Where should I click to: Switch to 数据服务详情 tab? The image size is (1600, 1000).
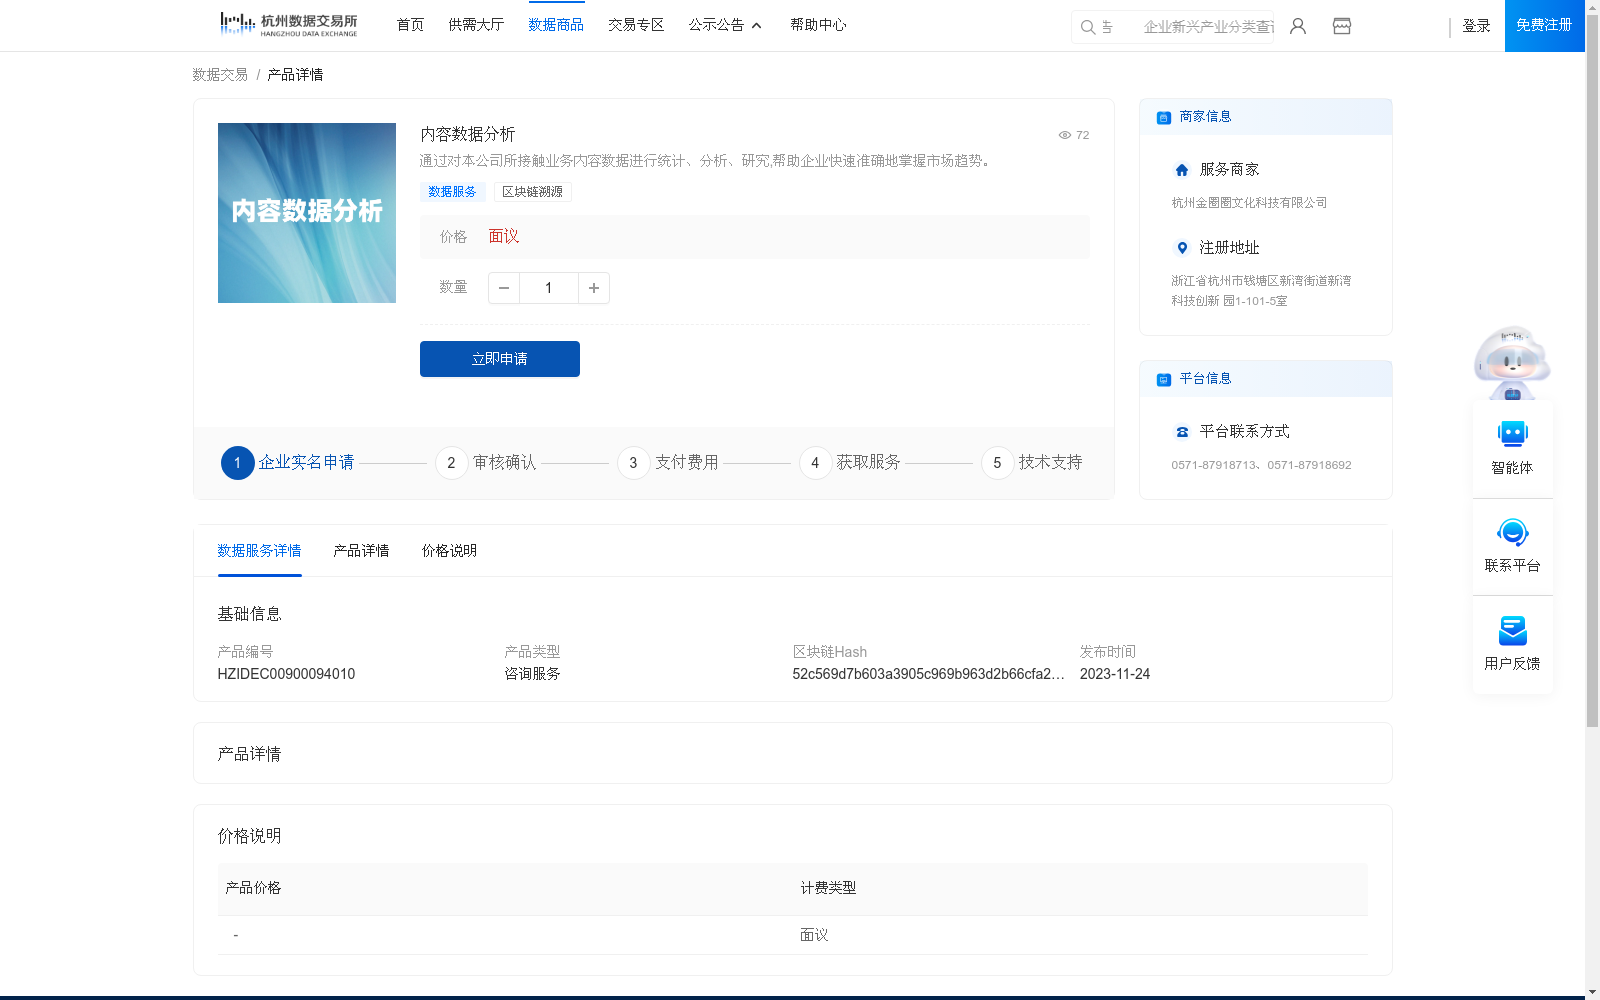click(259, 551)
